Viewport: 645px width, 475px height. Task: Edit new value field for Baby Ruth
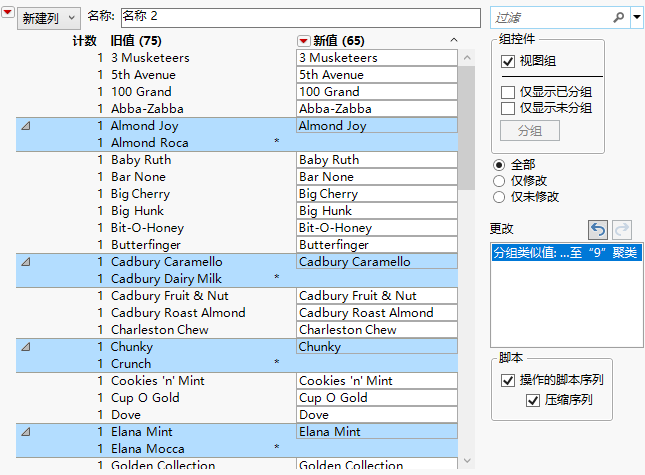point(377,160)
